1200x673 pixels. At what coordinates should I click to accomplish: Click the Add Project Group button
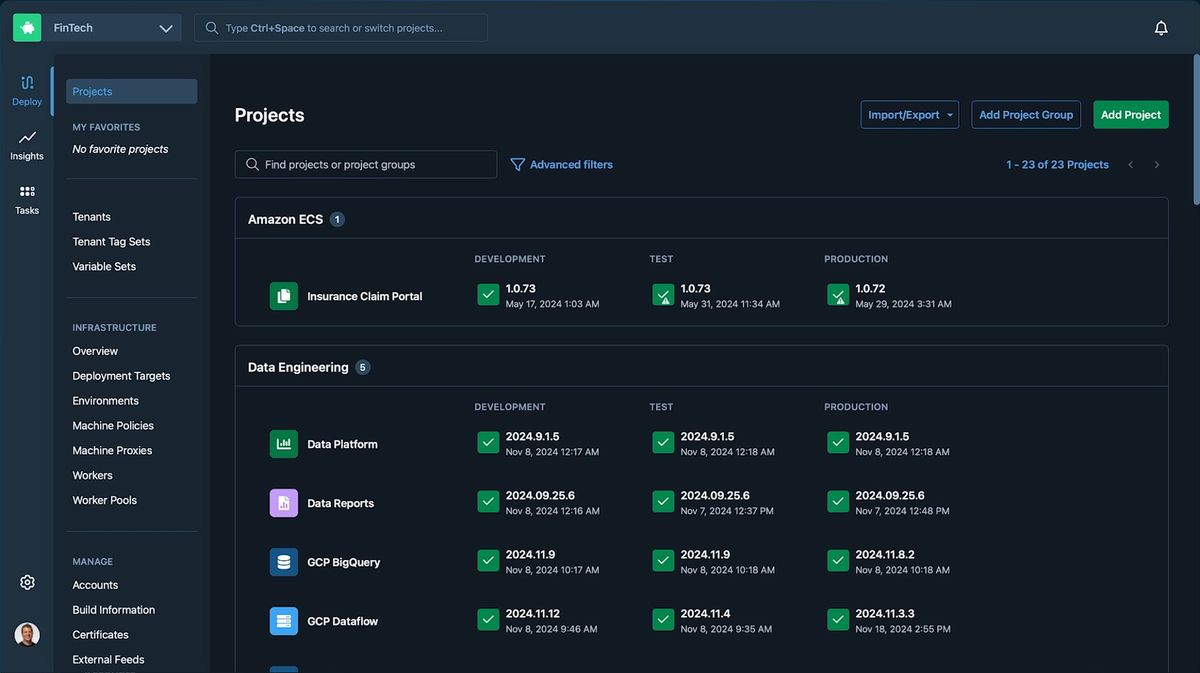(1025, 115)
